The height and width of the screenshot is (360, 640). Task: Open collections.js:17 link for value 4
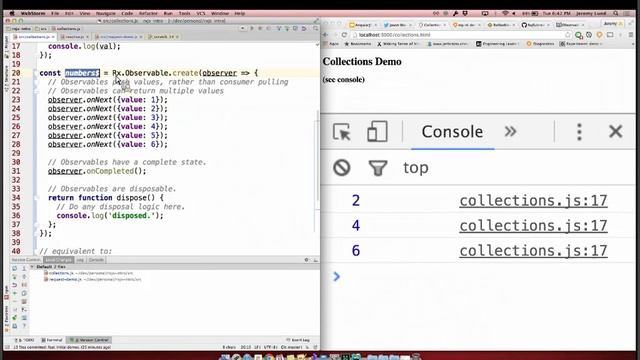(x=533, y=225)
